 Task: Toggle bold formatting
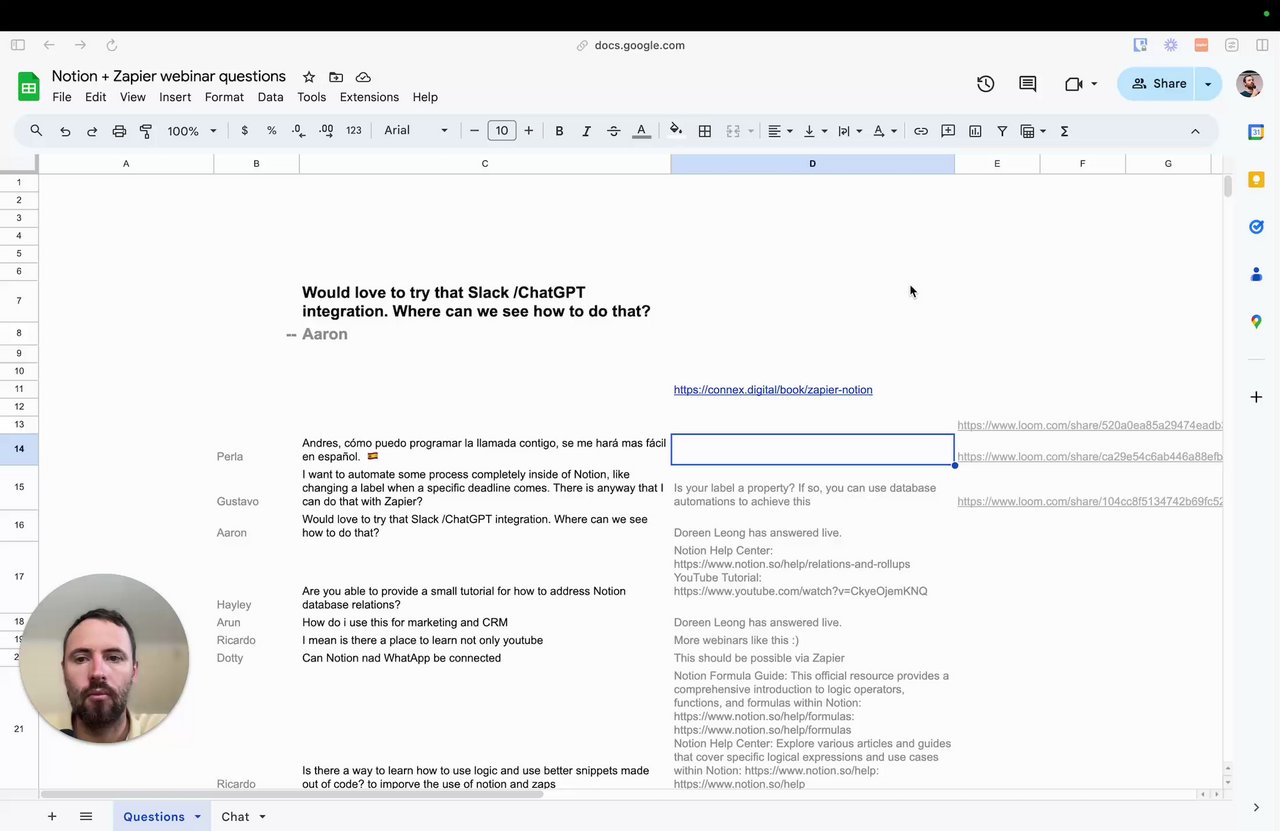coord(559,131)
